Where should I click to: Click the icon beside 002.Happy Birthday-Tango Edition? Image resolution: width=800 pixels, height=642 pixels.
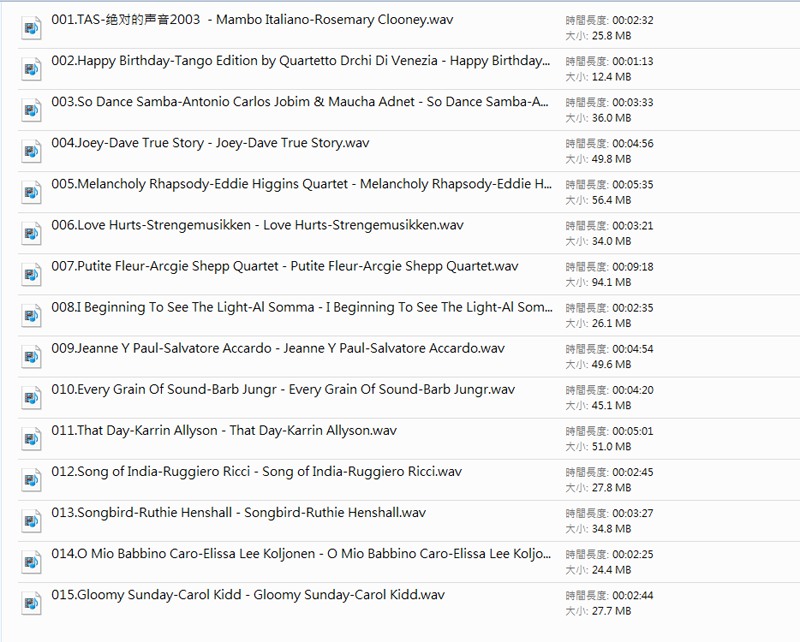[x=31, y=69]
